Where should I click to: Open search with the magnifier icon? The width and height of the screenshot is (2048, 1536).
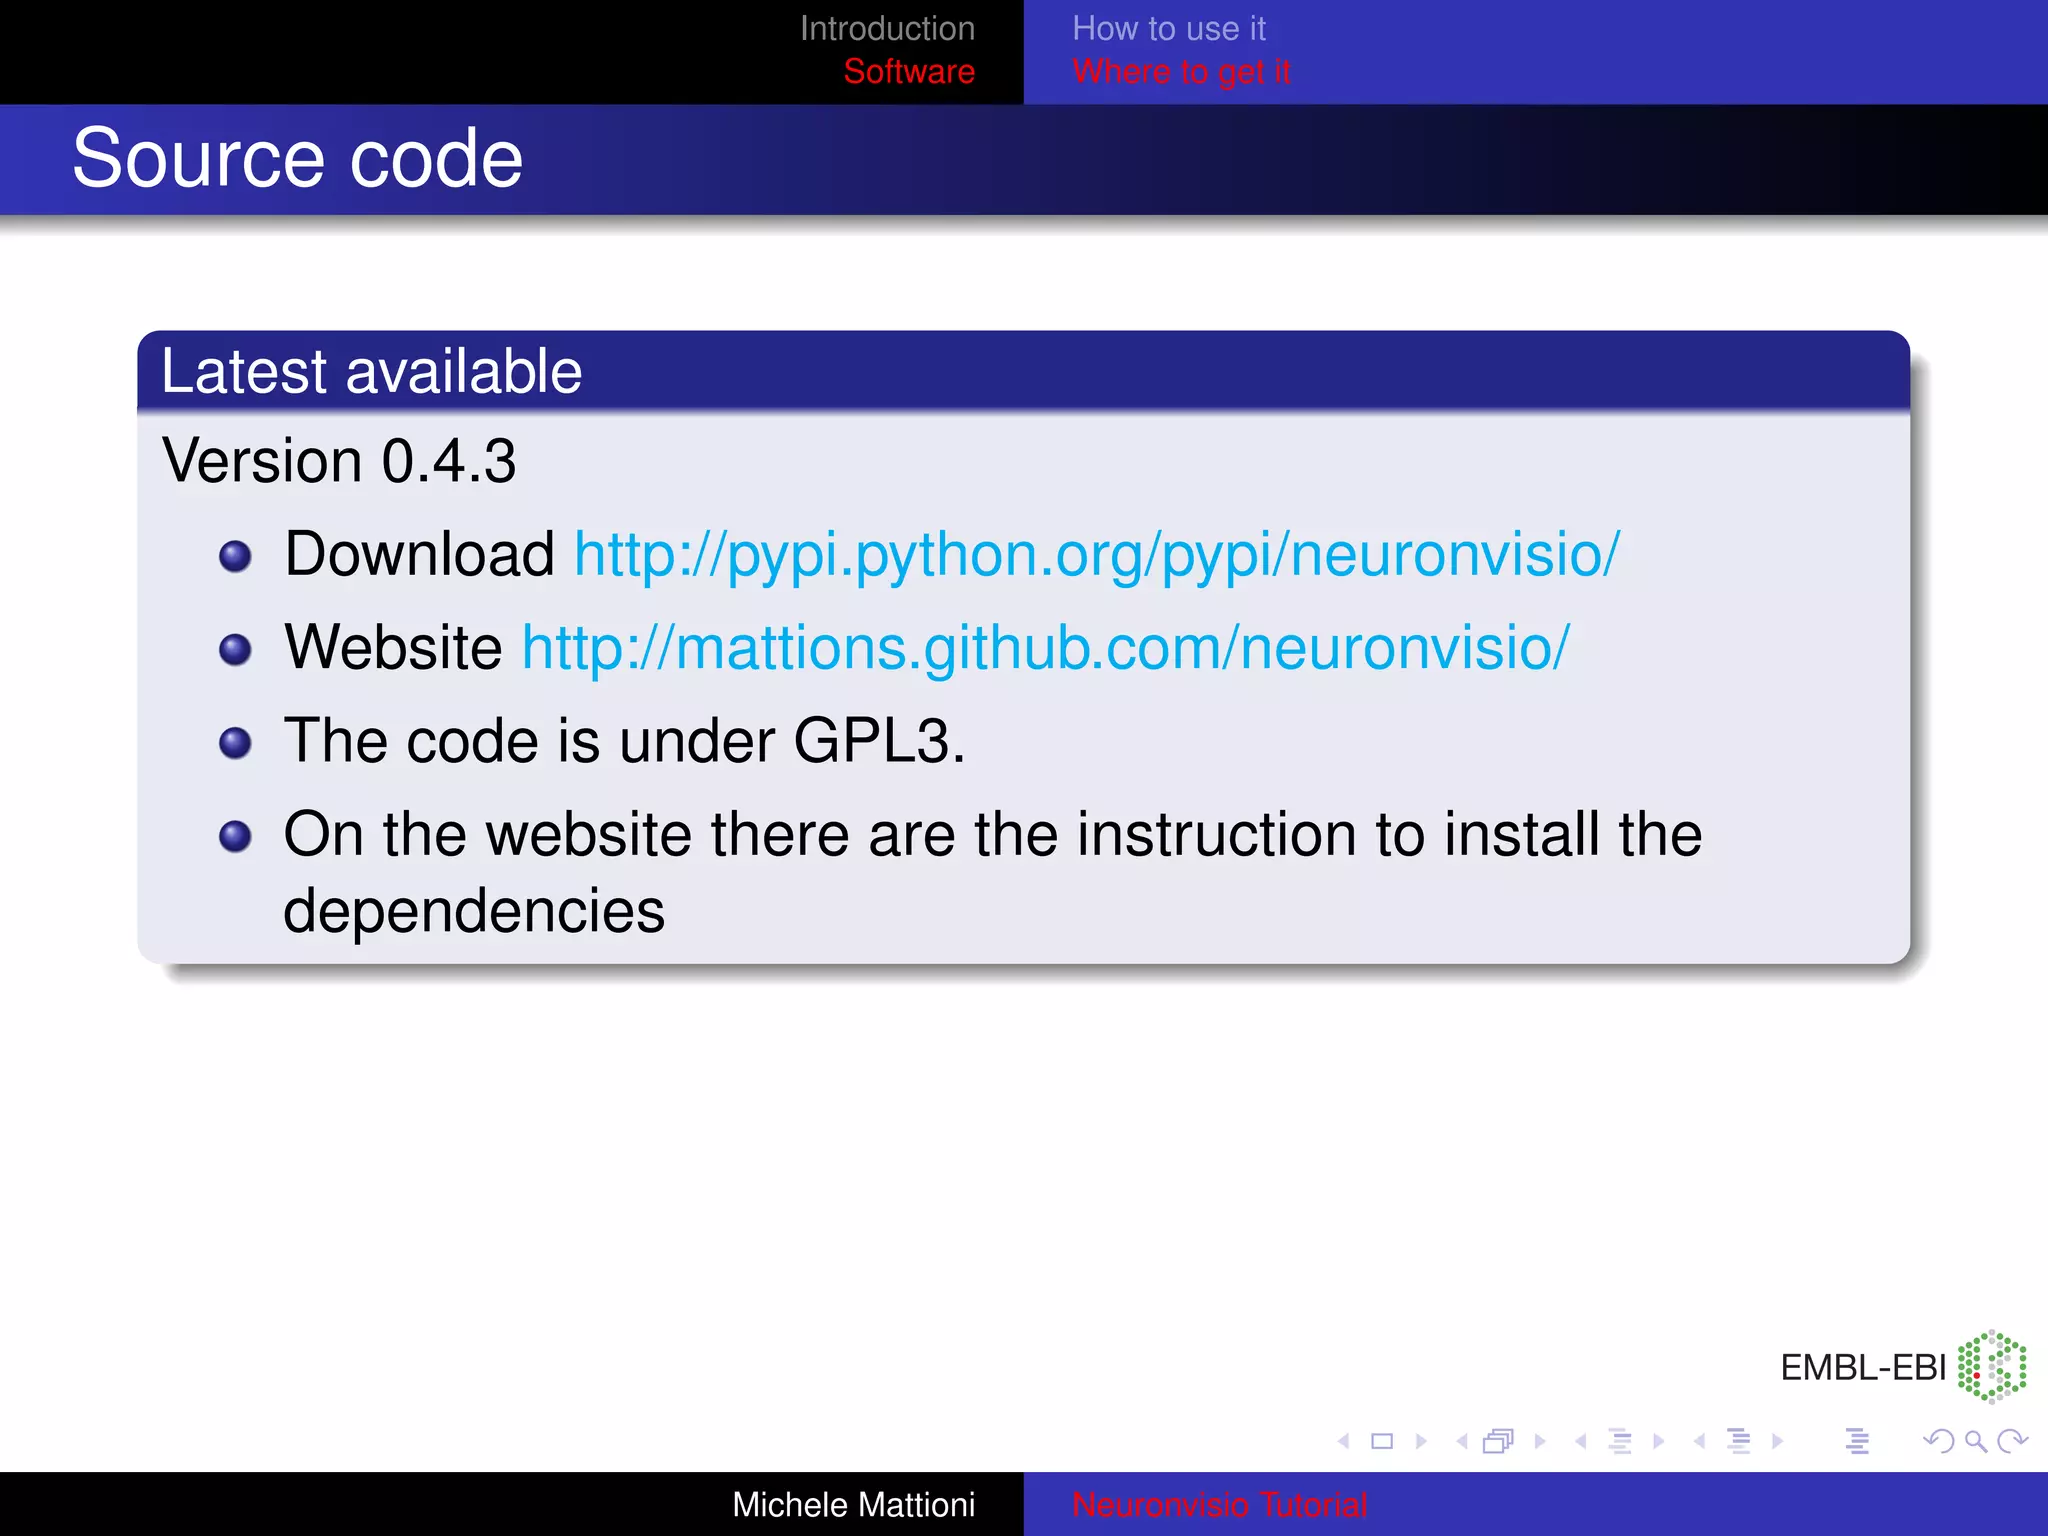pos(1975,1441)
